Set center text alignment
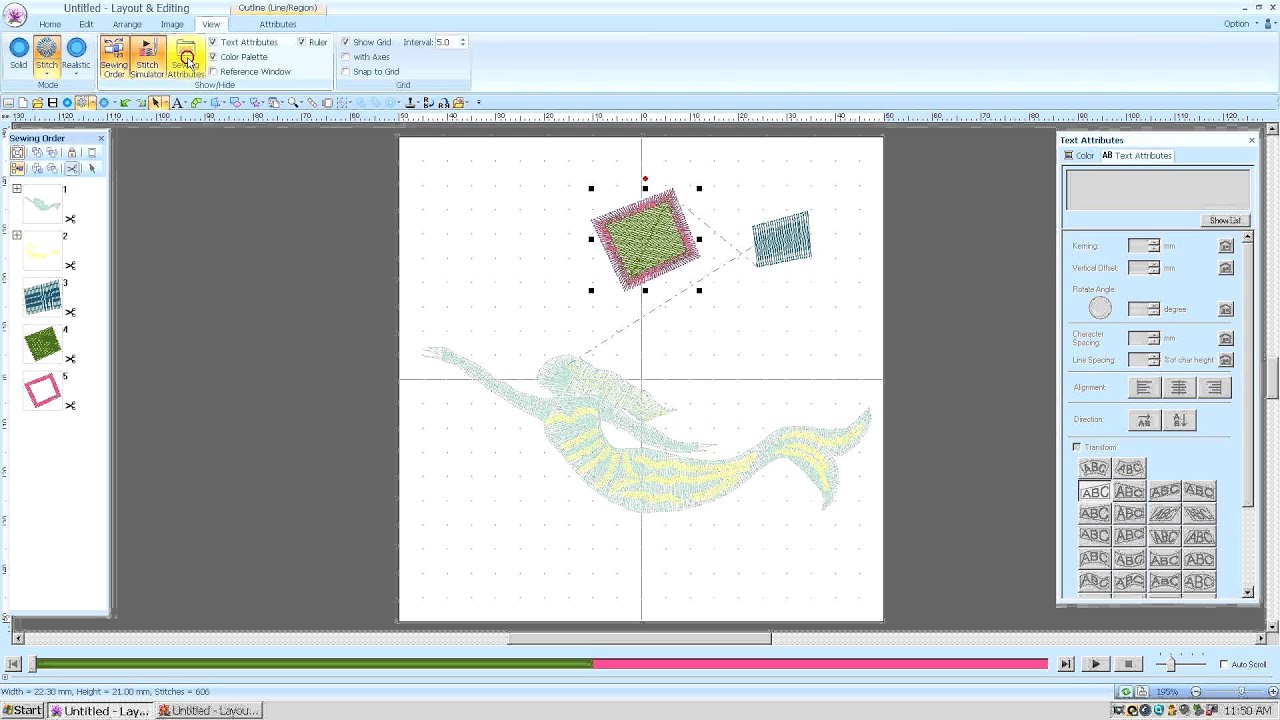 click(1179, 388)
